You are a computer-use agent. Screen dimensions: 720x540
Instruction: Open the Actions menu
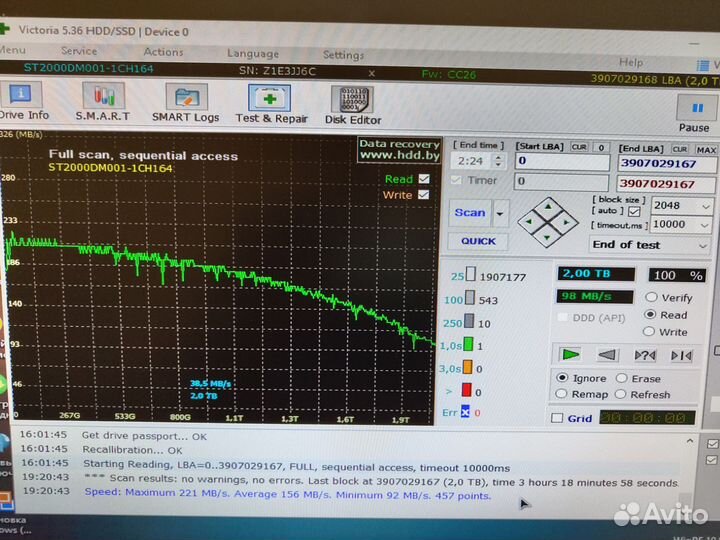(163, 52)
